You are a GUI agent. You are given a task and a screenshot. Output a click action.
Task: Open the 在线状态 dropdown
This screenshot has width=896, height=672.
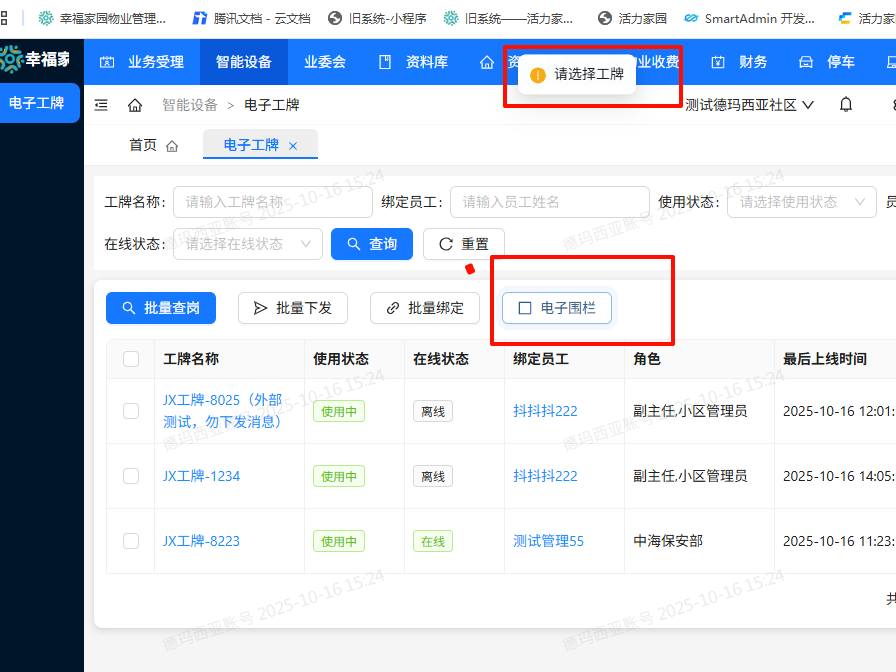click(x=247, y=243)
